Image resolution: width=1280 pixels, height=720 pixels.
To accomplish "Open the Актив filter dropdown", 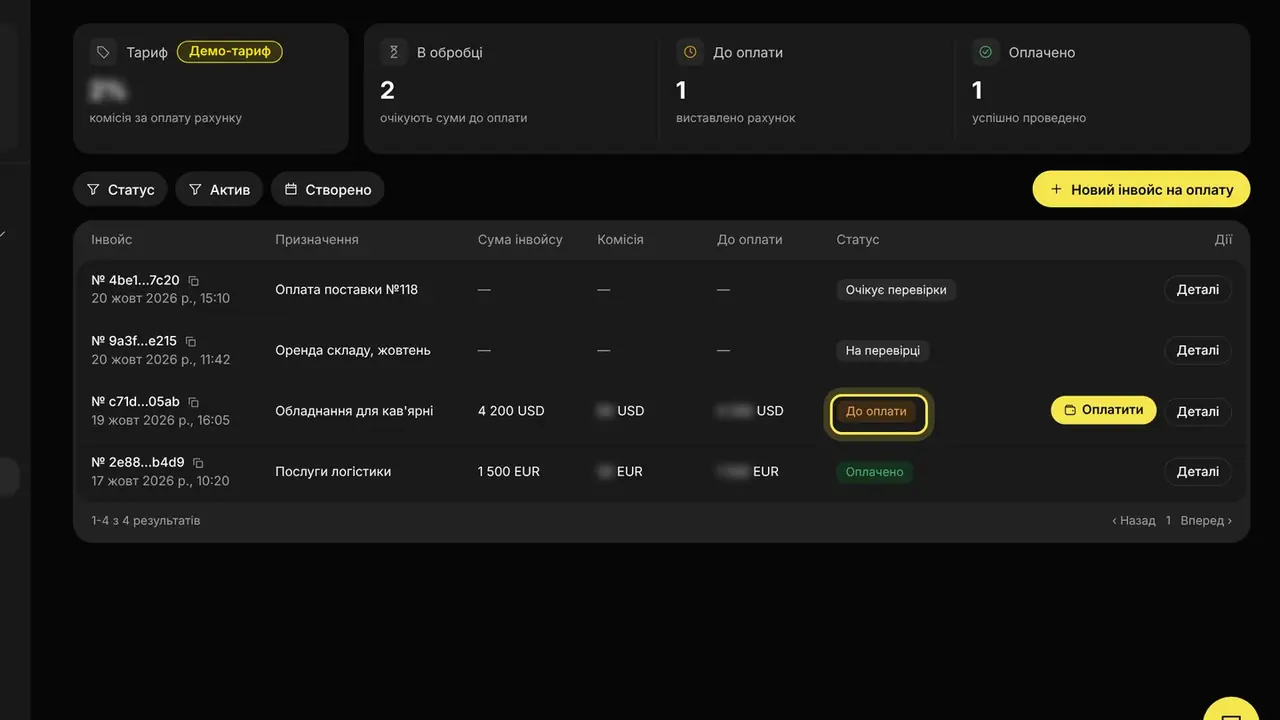I will coord(219,189).
